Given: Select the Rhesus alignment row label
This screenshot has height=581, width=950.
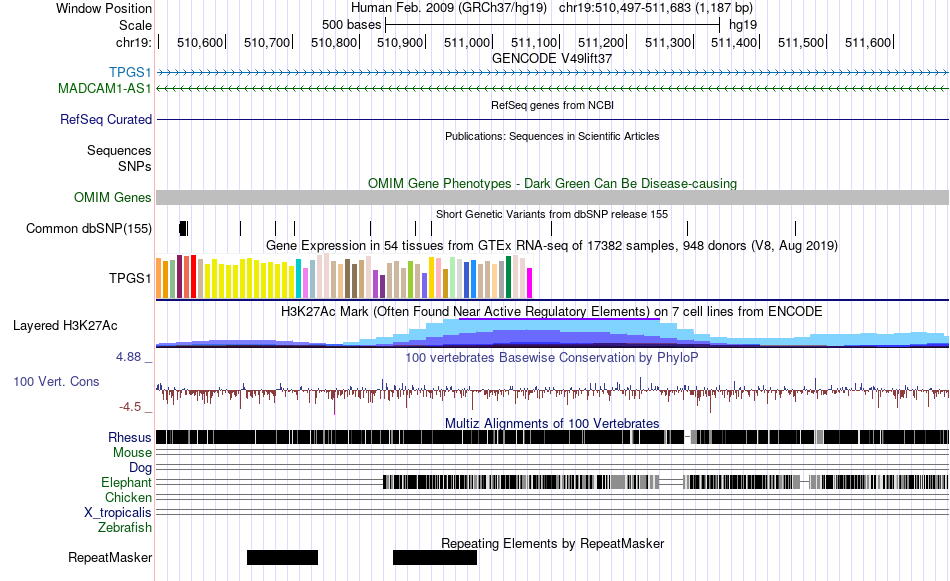Looking at the screenshot, I should click(x=129, y=437).
